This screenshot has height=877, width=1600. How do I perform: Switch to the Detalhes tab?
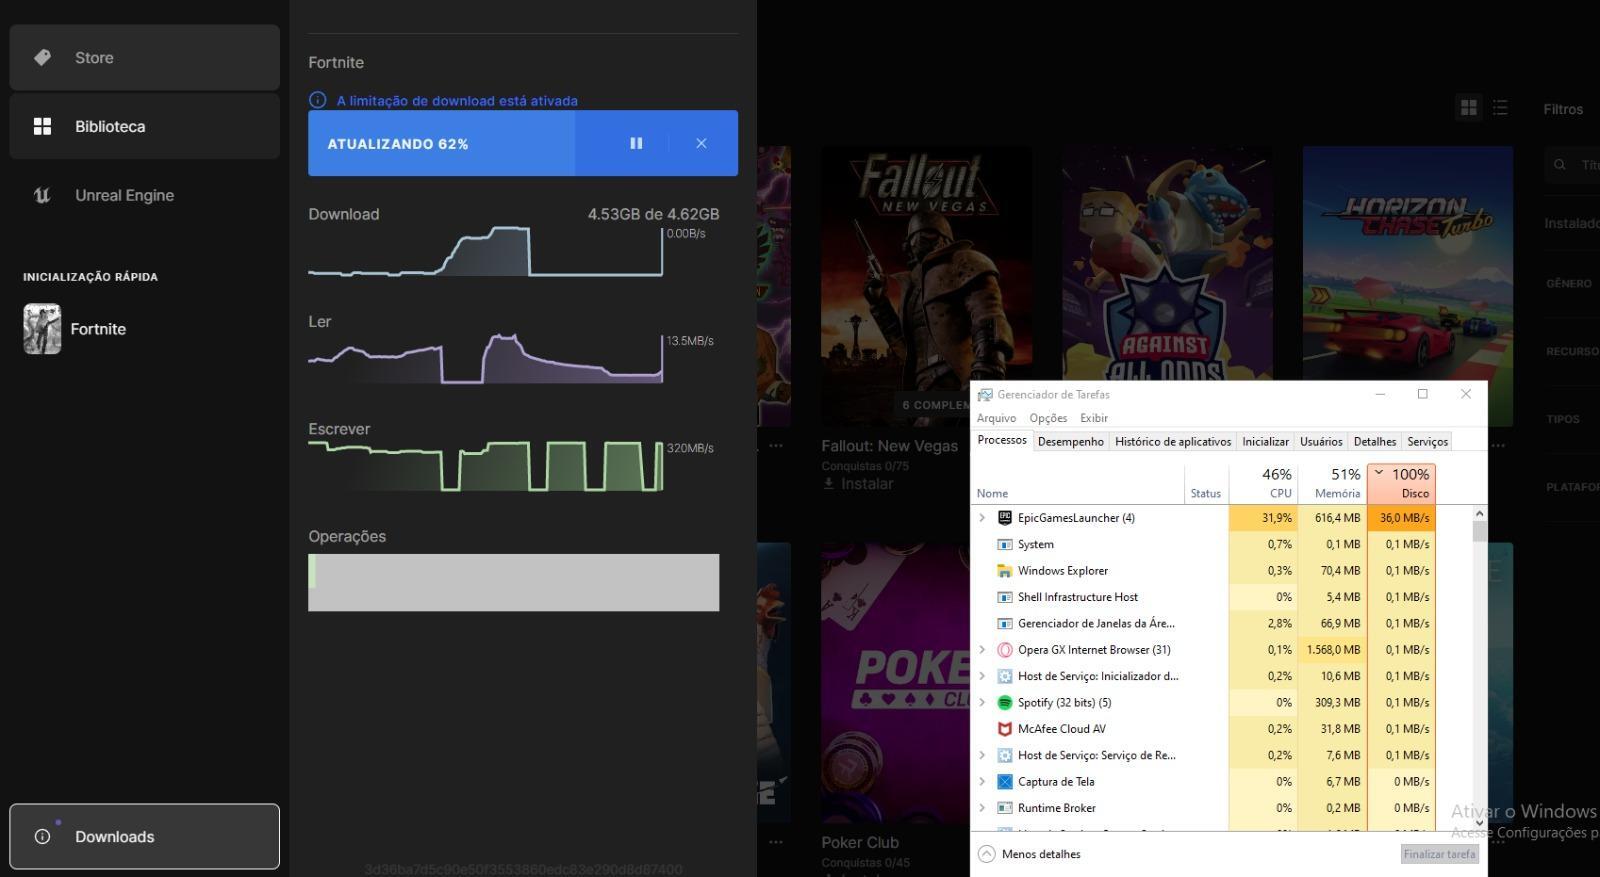[x=1375, y=441]
